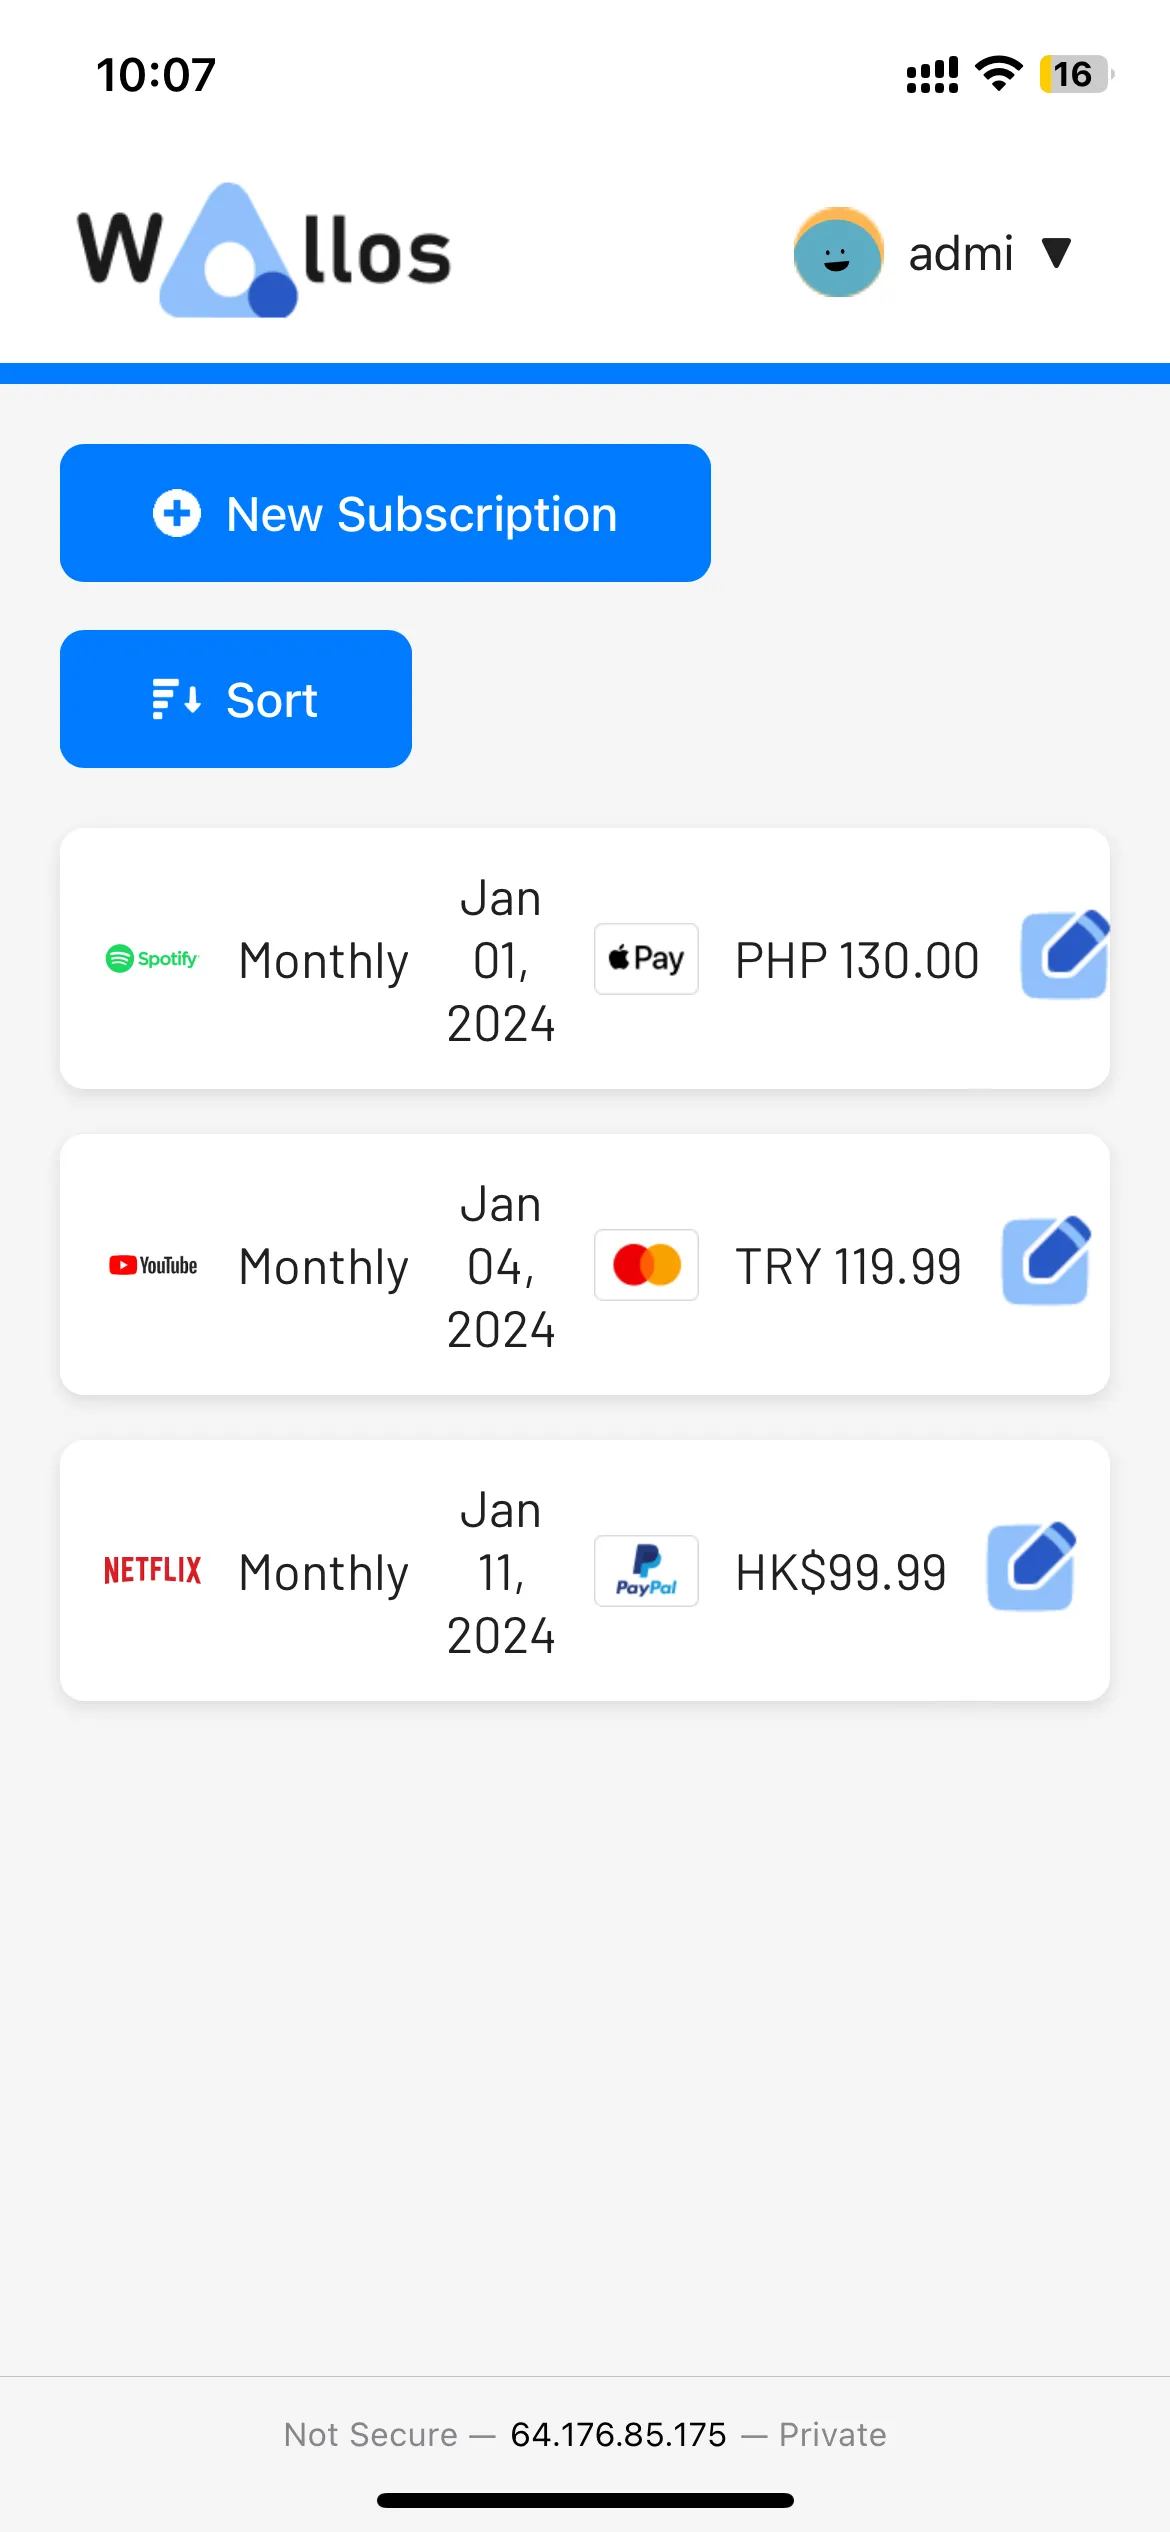Edit the Spotify subscription
The image size is (1170, 2532).
pos(1064,955)
